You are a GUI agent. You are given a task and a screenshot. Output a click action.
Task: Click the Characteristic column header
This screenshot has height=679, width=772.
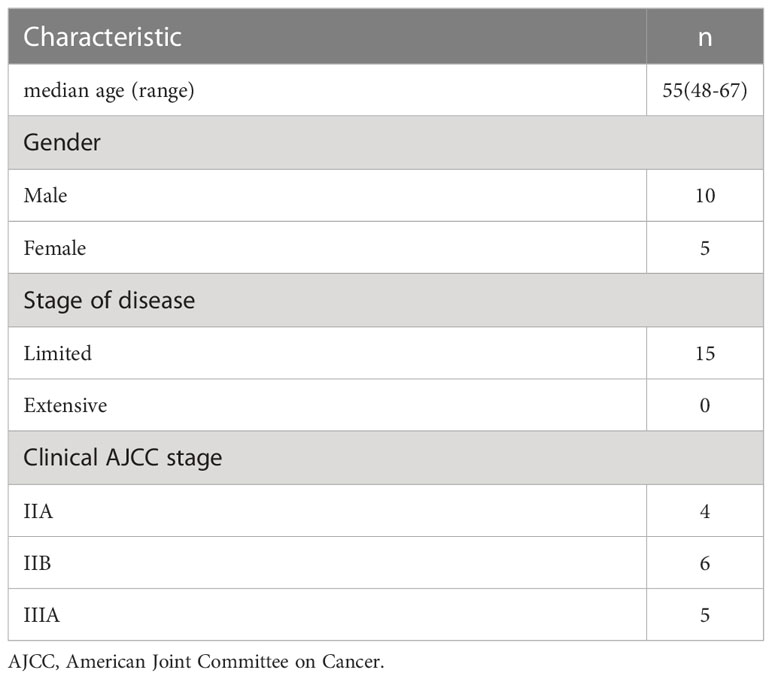click(x=102, y=37)
